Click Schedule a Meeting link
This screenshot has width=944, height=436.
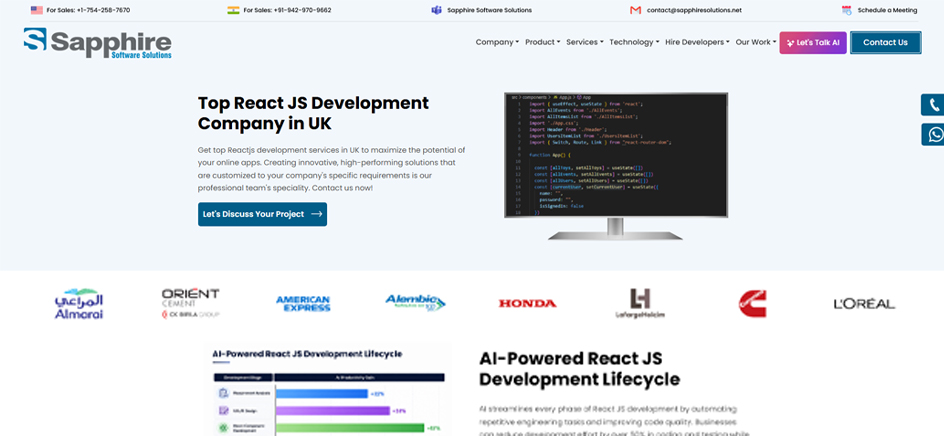(x=887, y=10)
